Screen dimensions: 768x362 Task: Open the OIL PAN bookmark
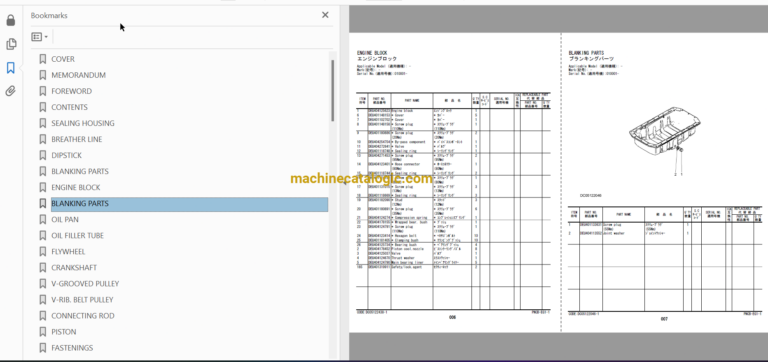65,220
